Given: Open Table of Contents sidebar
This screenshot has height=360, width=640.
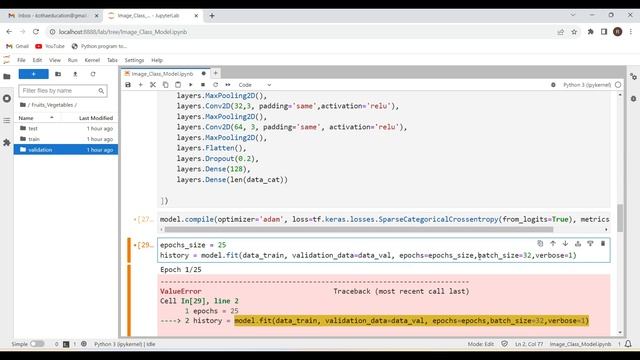Looking at the screenshot, I should pos(7,120).
